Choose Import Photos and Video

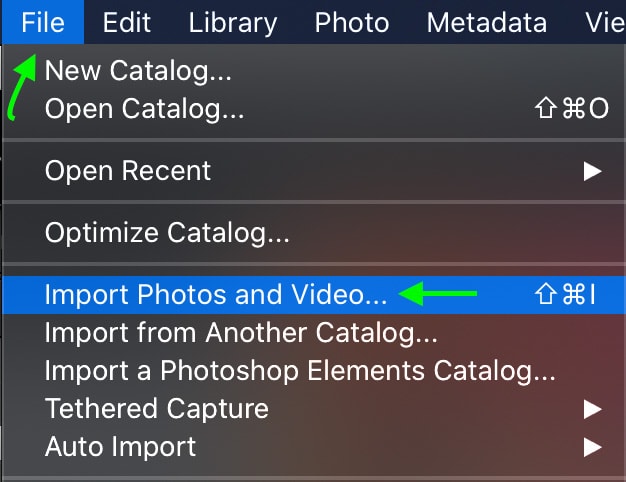coord(314,295)
